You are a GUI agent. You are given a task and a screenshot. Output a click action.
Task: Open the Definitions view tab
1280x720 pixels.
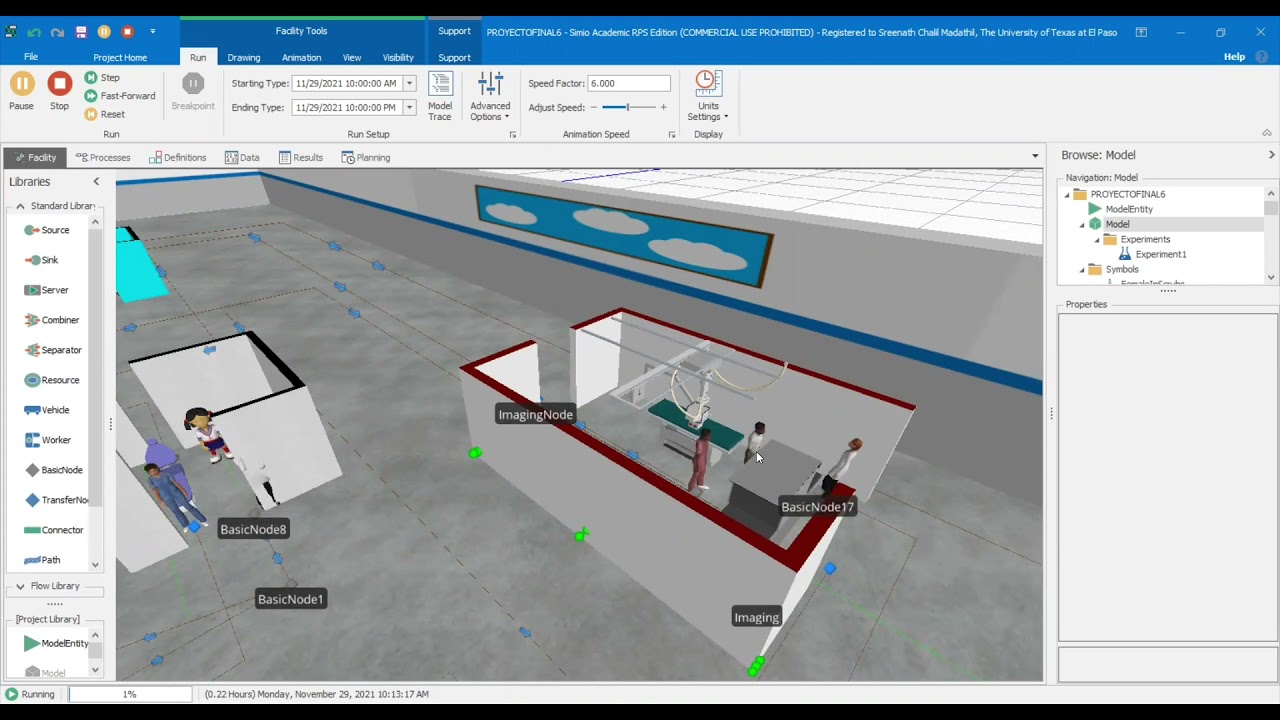coord(177,157)
